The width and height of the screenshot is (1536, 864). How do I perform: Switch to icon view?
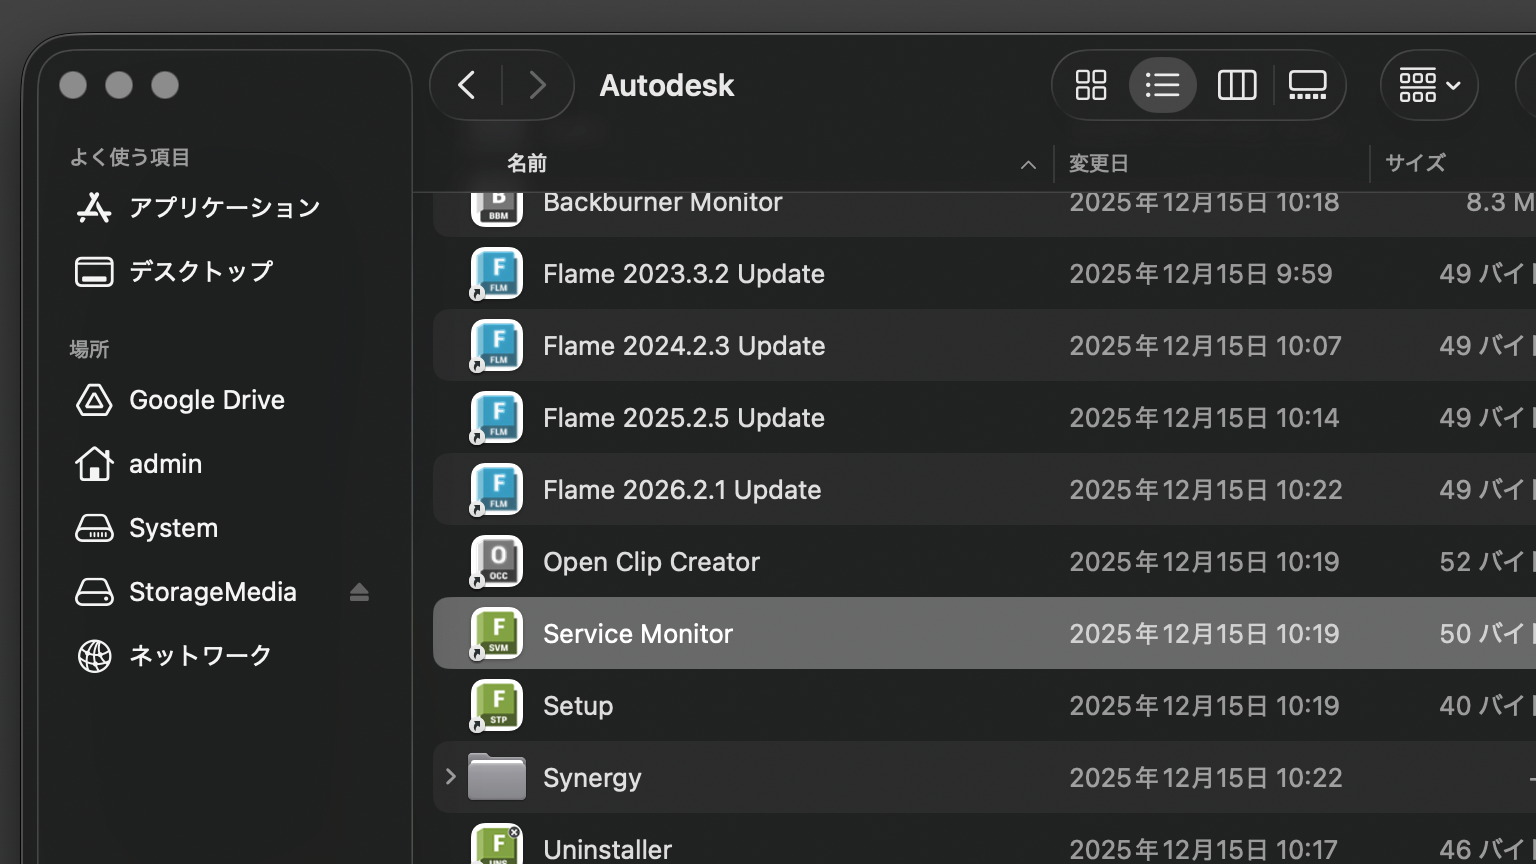tap(1090, 85)
